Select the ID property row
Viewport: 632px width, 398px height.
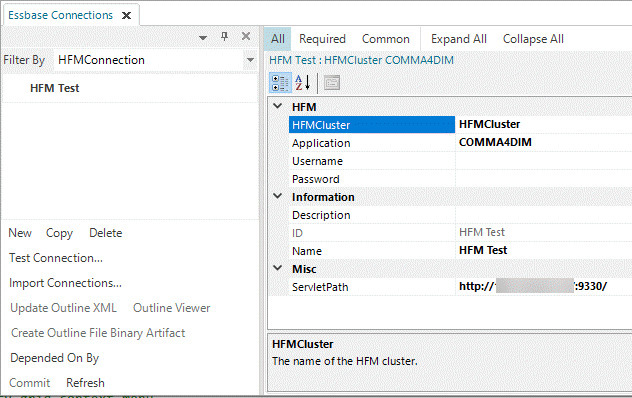coord(460,233)
